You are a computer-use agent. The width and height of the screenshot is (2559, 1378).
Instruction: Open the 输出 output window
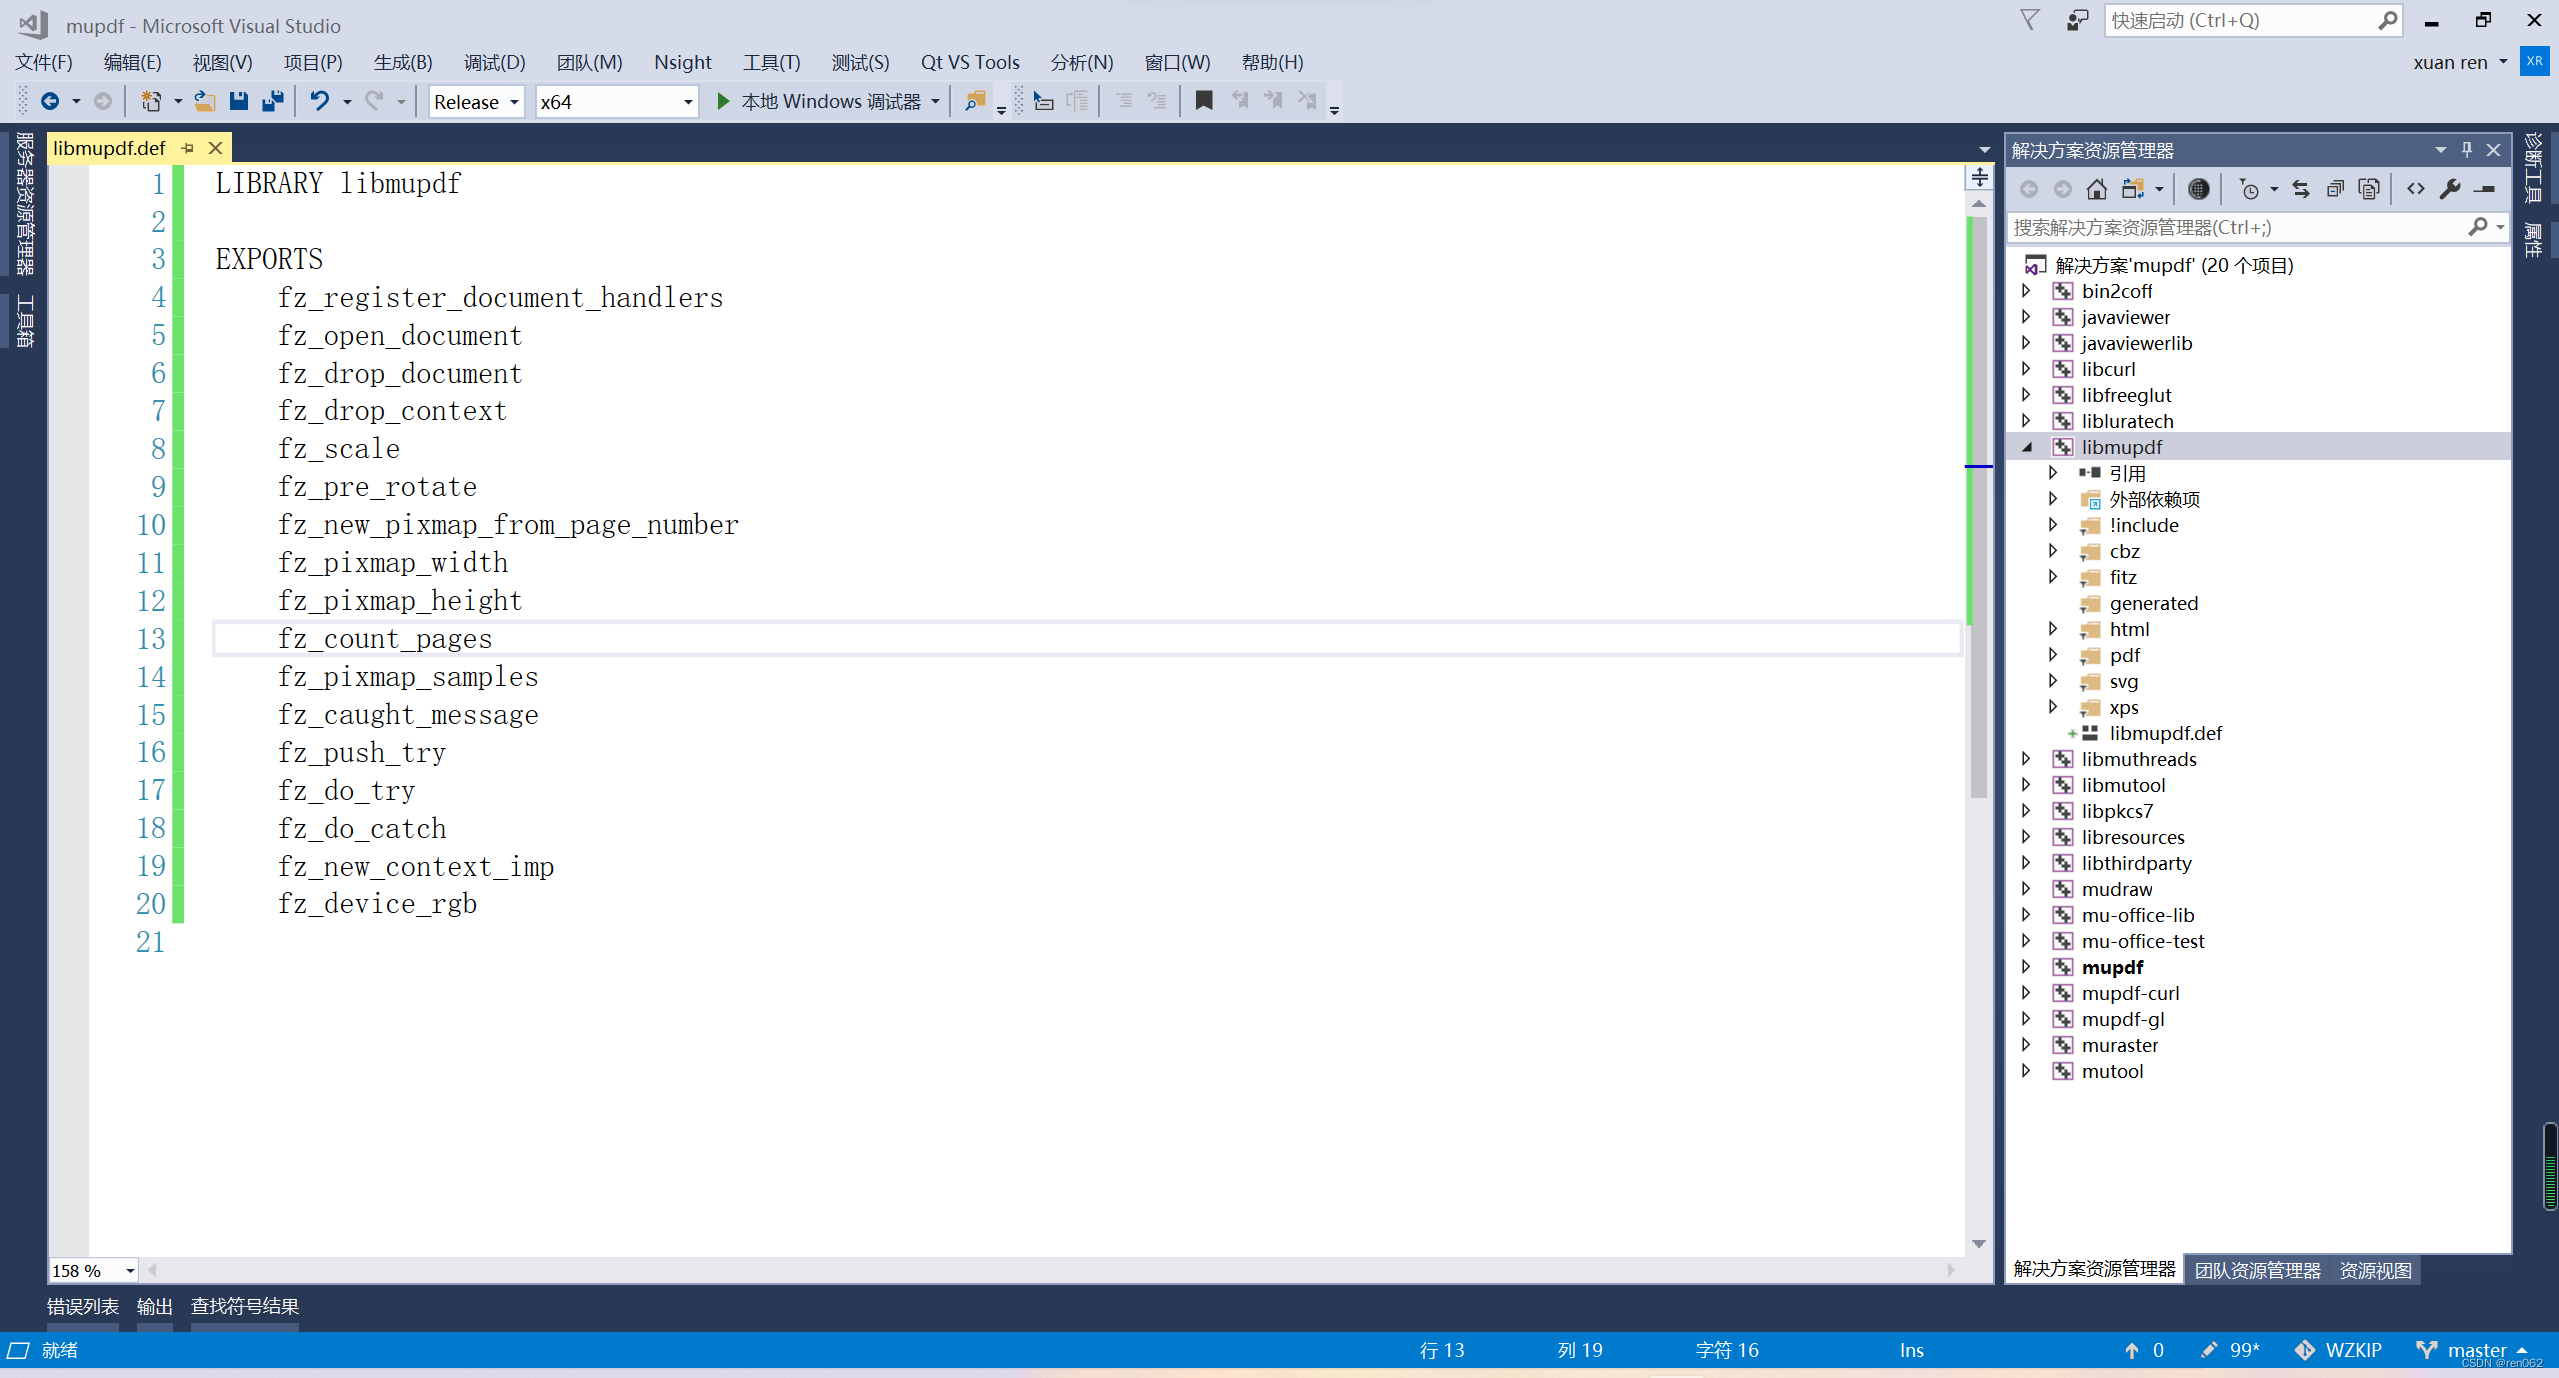154,1305
